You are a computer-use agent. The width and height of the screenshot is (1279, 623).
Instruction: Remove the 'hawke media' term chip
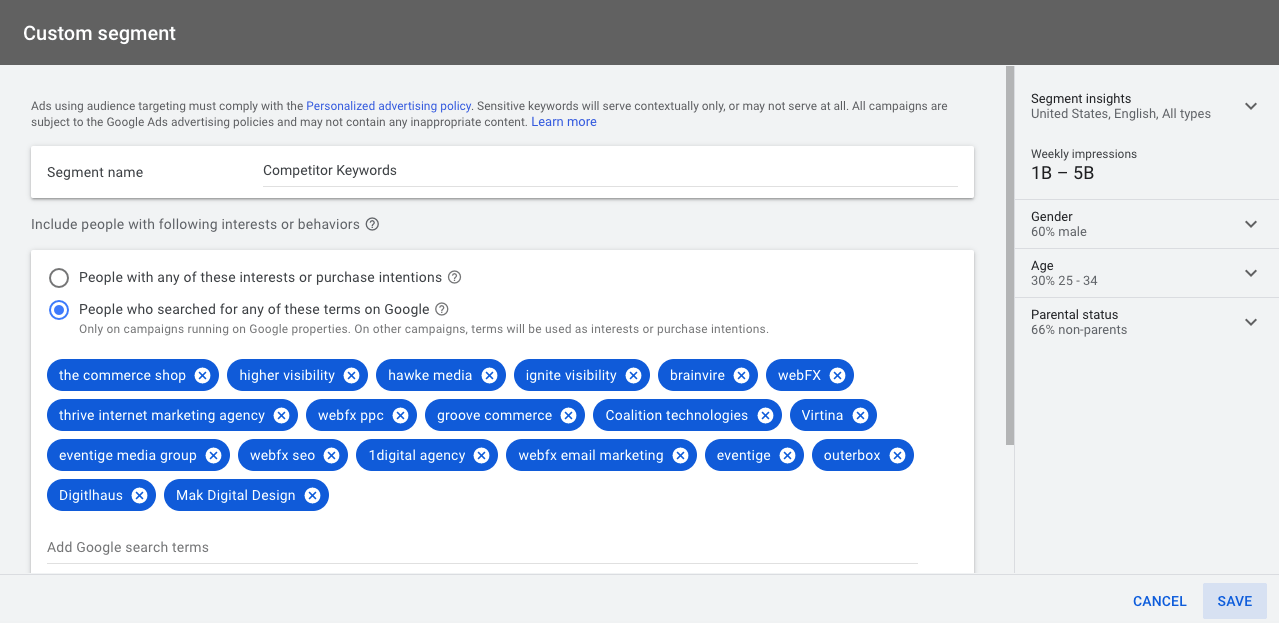point(489,375)
